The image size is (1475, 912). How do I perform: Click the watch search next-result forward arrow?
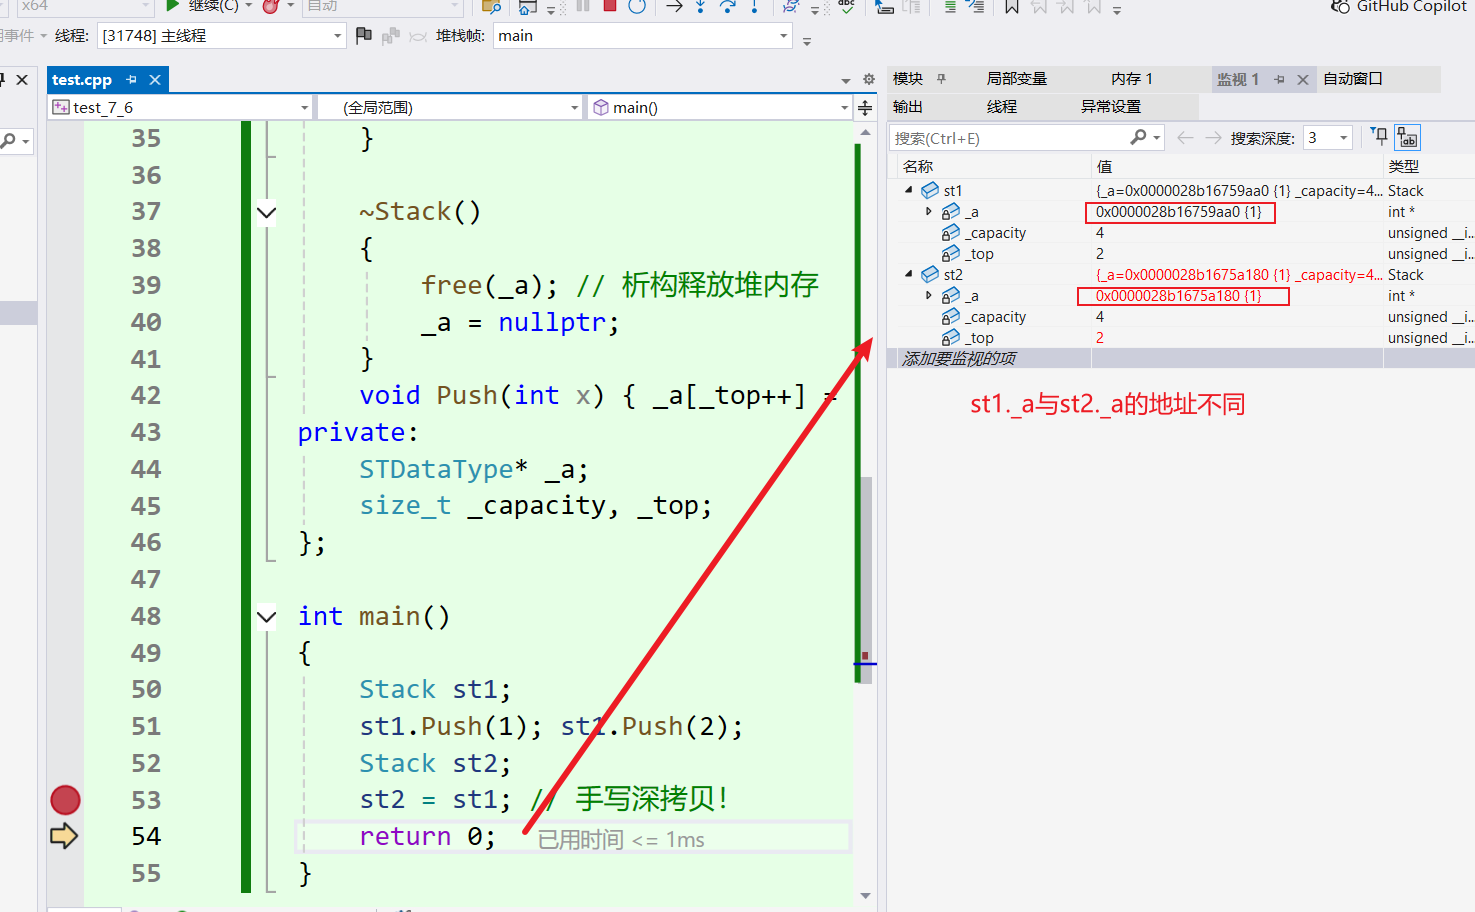pos(1213,138)
